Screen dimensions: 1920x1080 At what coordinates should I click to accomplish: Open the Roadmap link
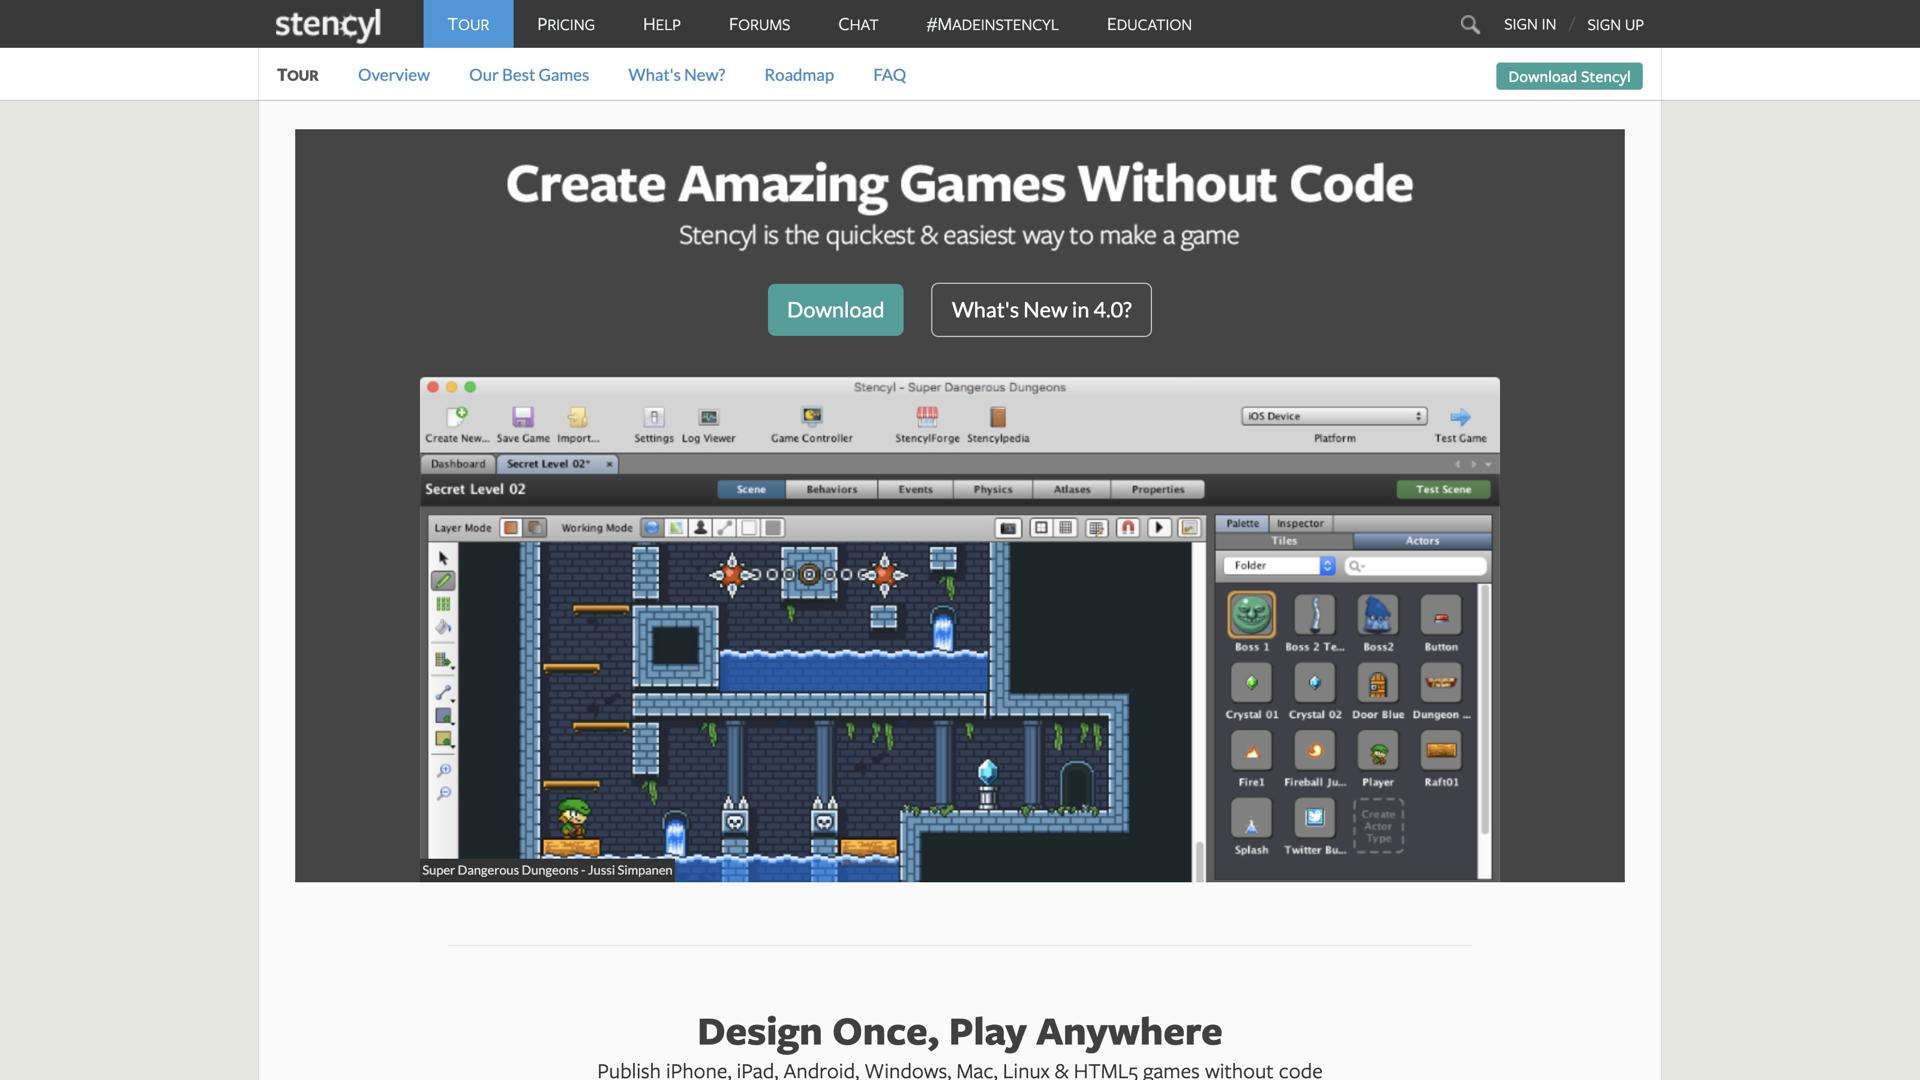[798, 75]
